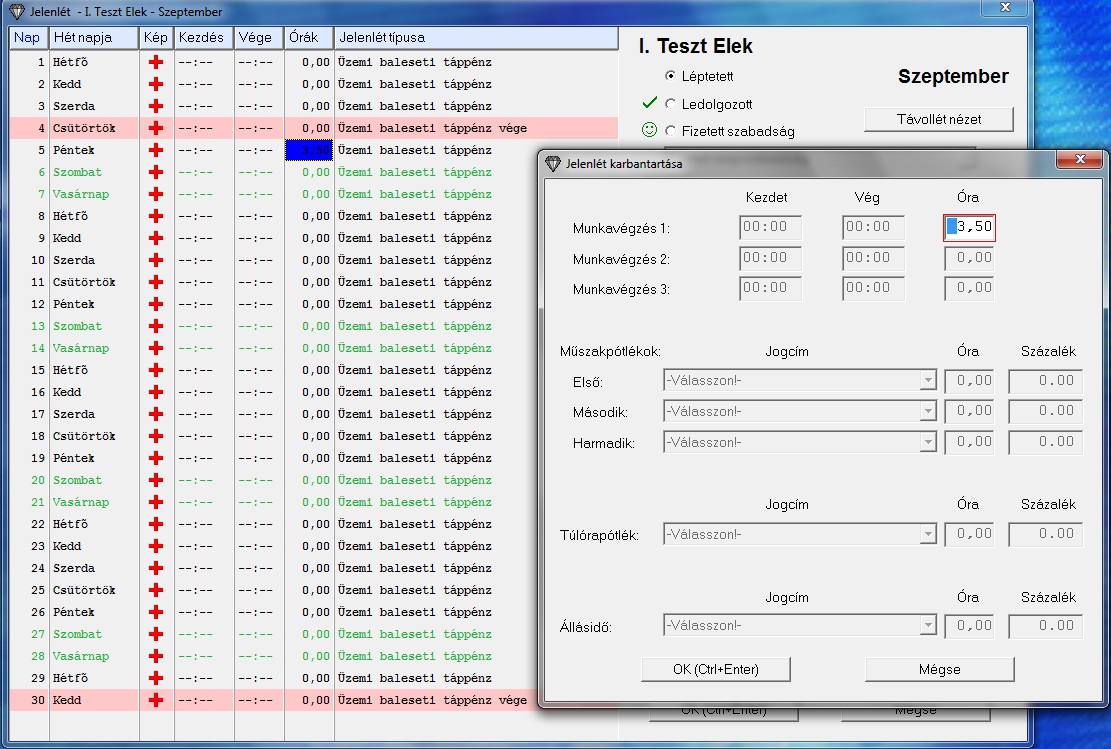Select the Ledolgozott radio button
Screen dimensions: 1111x749
pos(670,104)
